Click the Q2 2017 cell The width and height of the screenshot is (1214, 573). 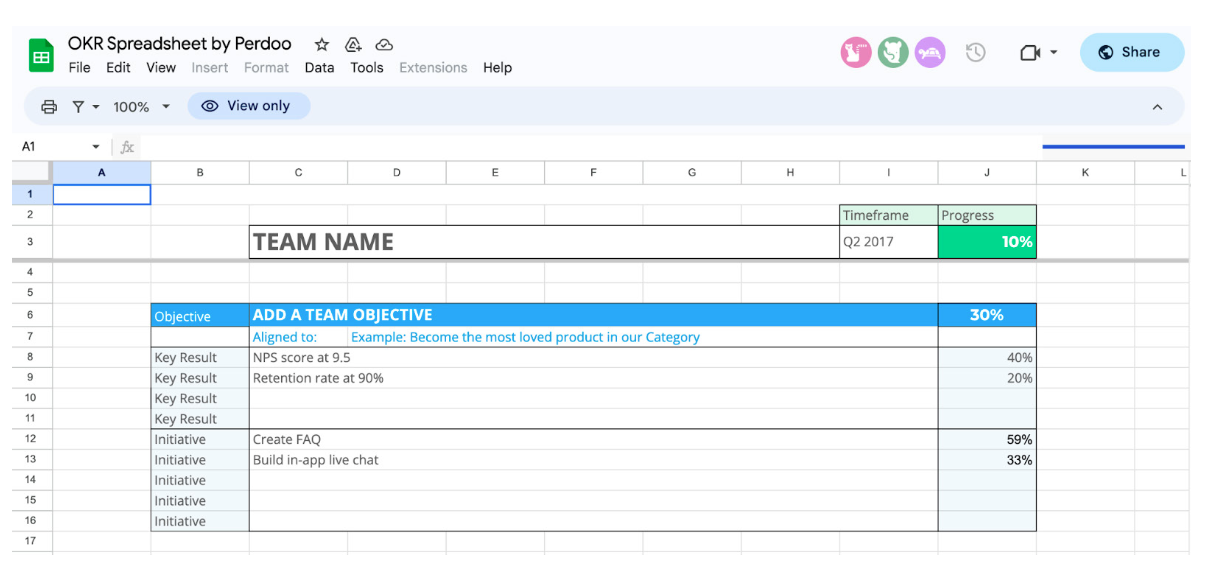coord(888,242)
